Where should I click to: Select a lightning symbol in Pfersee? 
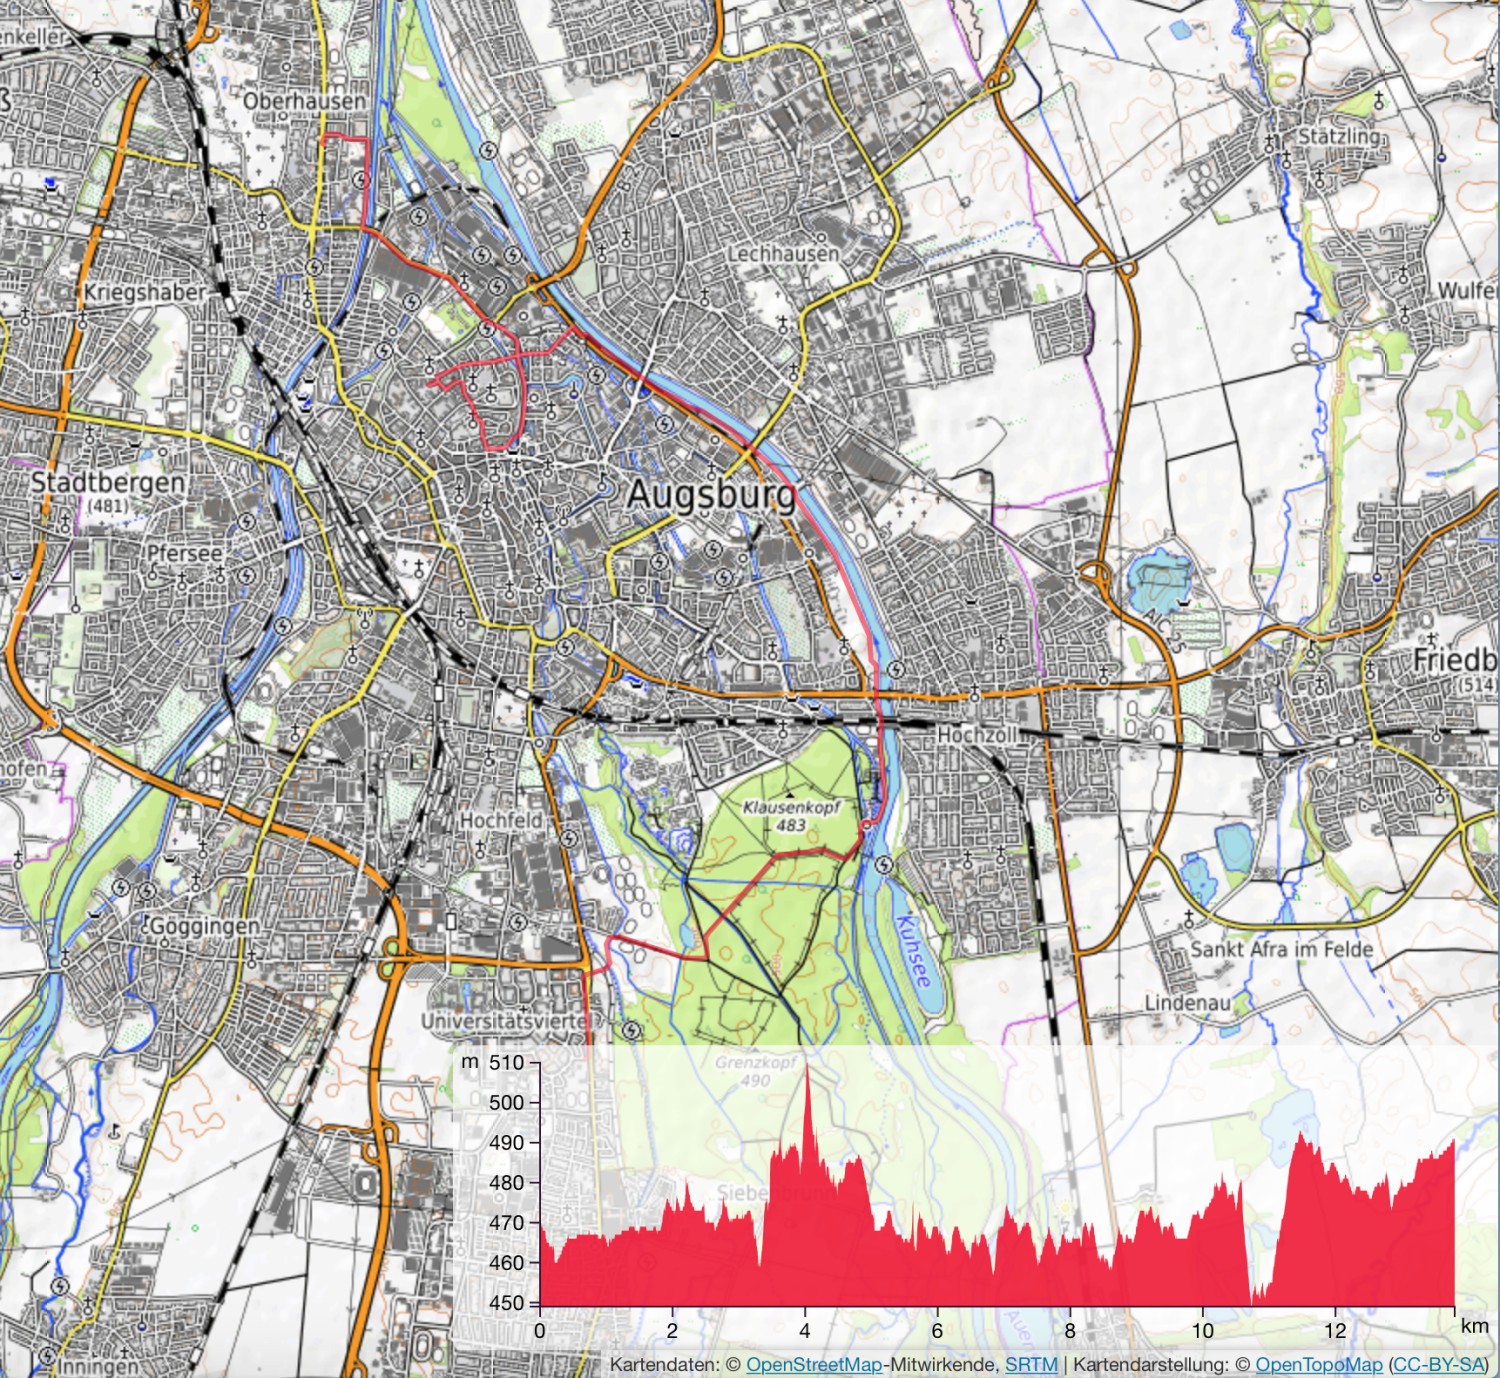(246, 577)
